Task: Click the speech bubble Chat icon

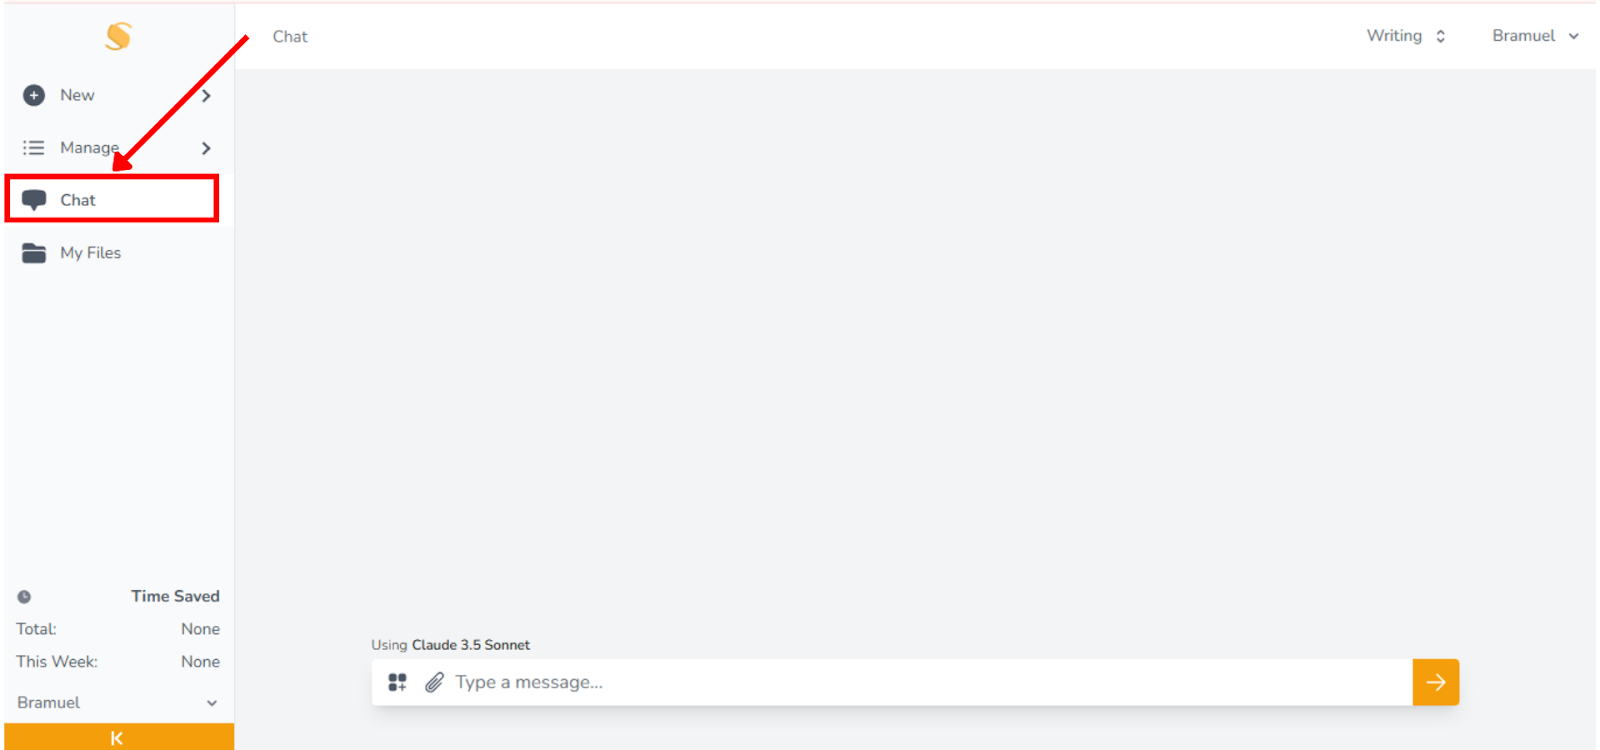Action: [x=34, y=200]
